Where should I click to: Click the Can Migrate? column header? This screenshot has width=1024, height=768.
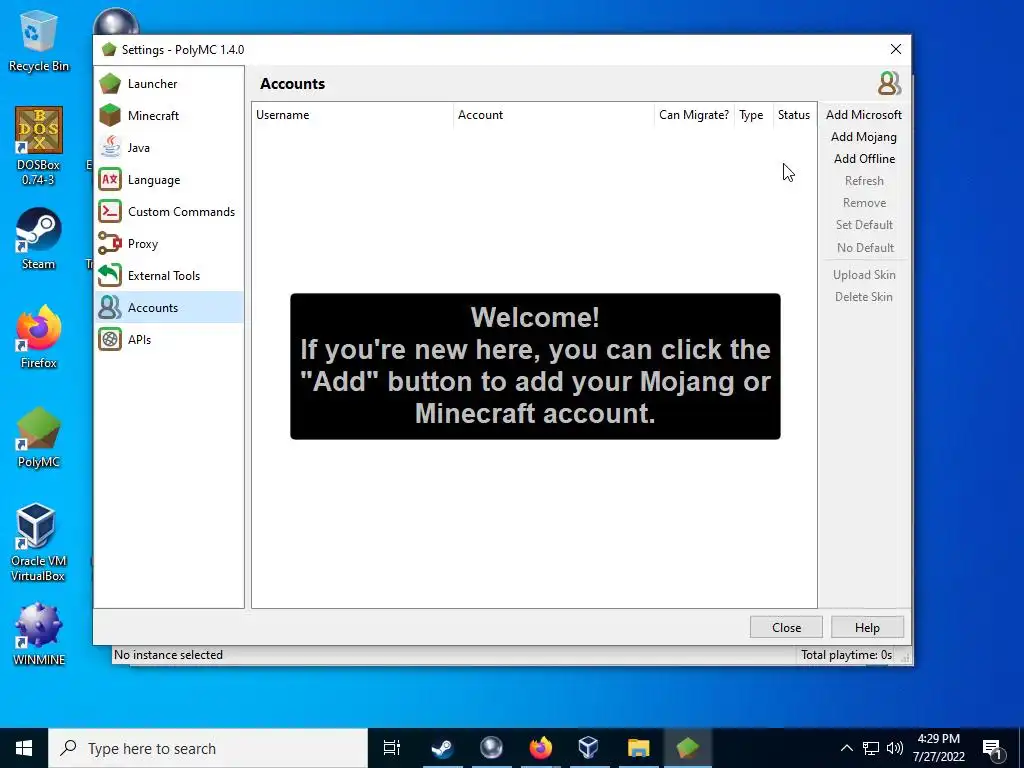pyautogui.click(x=694, y=115)
